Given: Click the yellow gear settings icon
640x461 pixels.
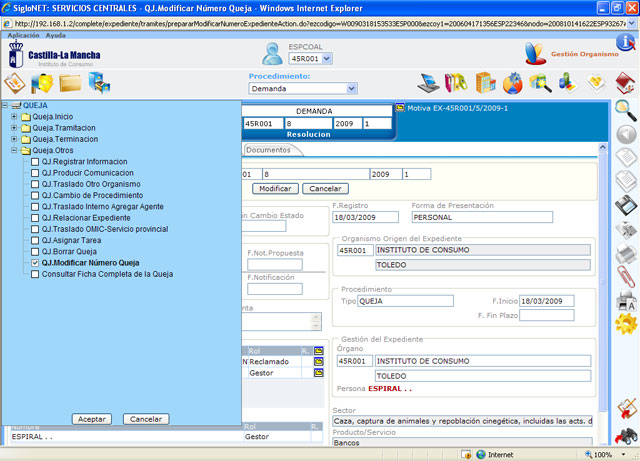Looking at the screenshot, I should pos(626,325).
